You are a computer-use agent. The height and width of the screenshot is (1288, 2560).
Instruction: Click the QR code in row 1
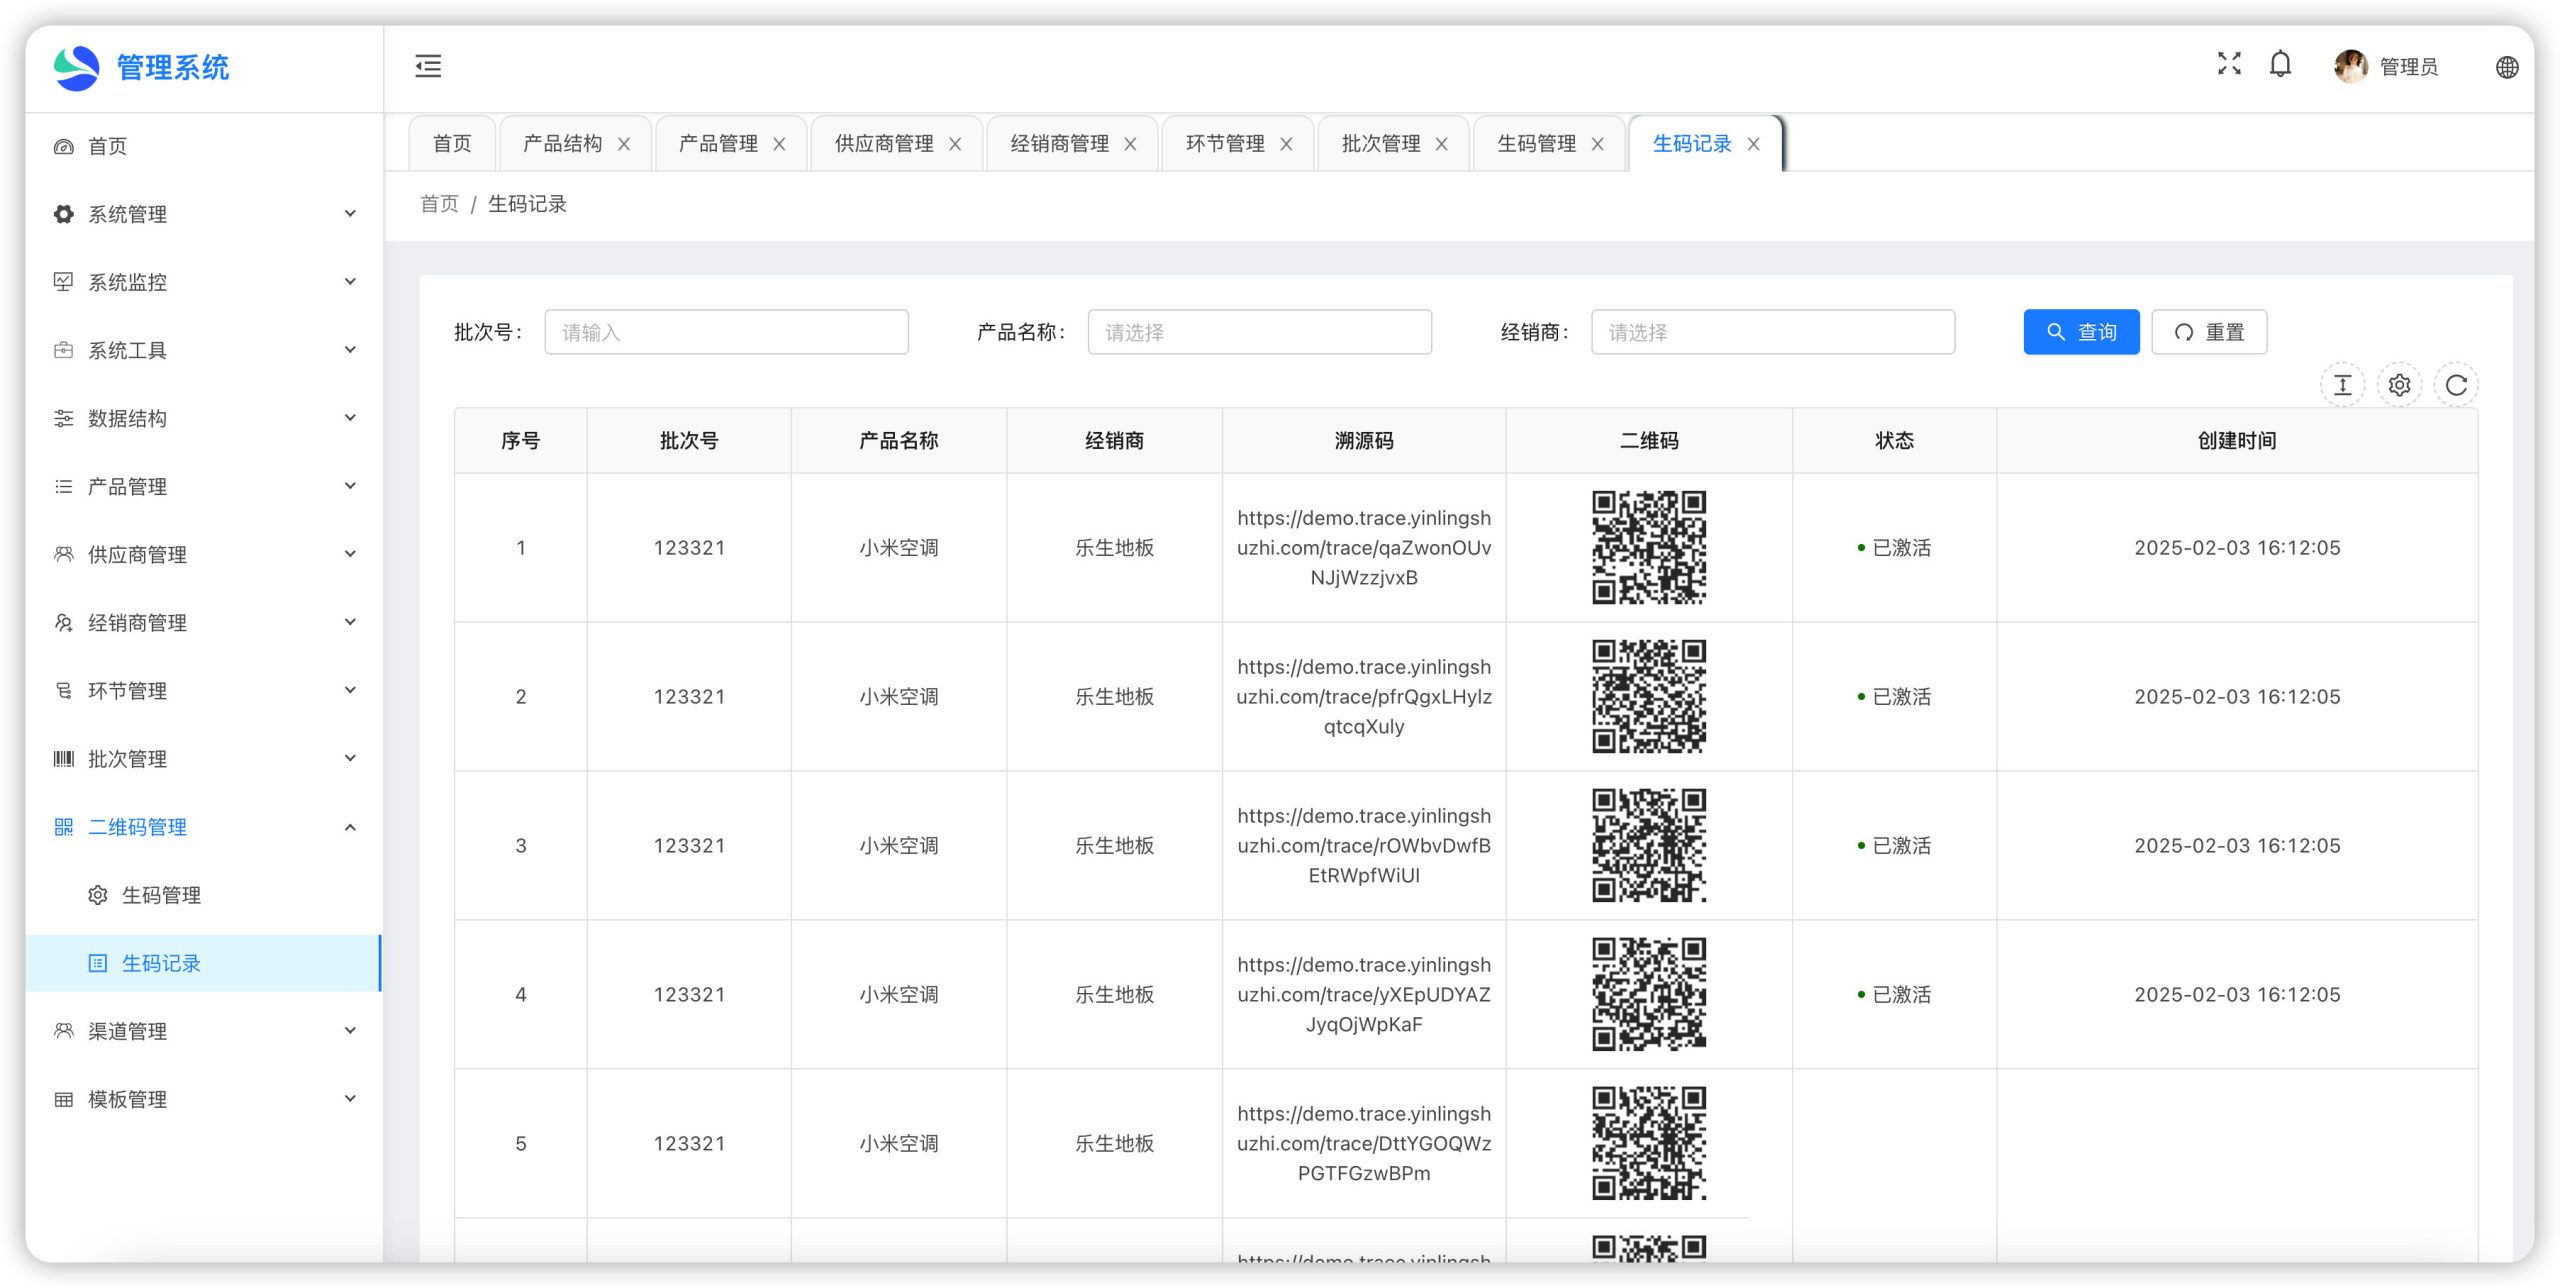1648,547
